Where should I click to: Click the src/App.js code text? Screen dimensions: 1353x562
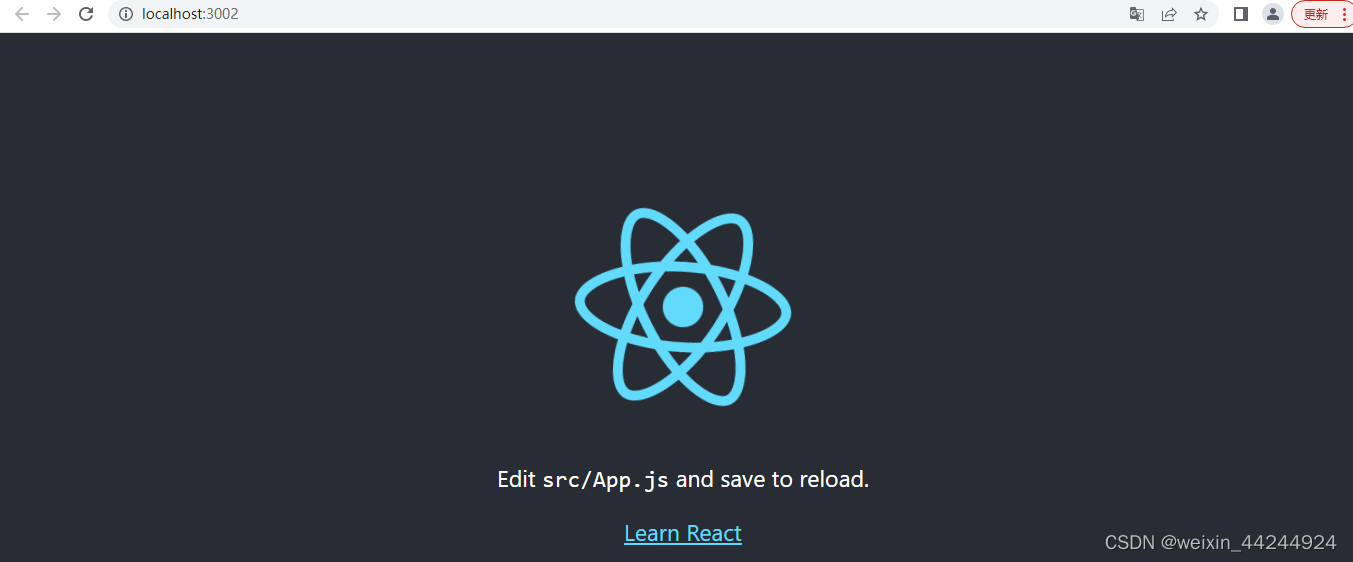click(x=605, y=480)
